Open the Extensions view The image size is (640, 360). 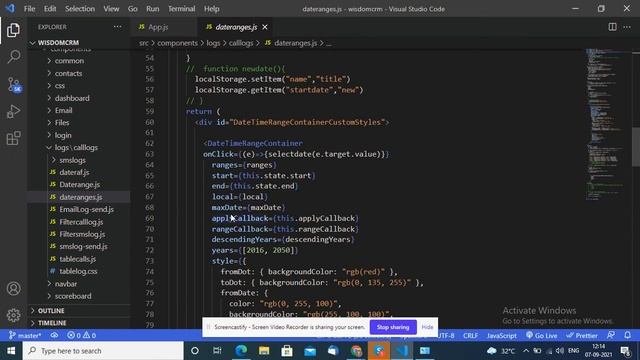coord(13,138)
